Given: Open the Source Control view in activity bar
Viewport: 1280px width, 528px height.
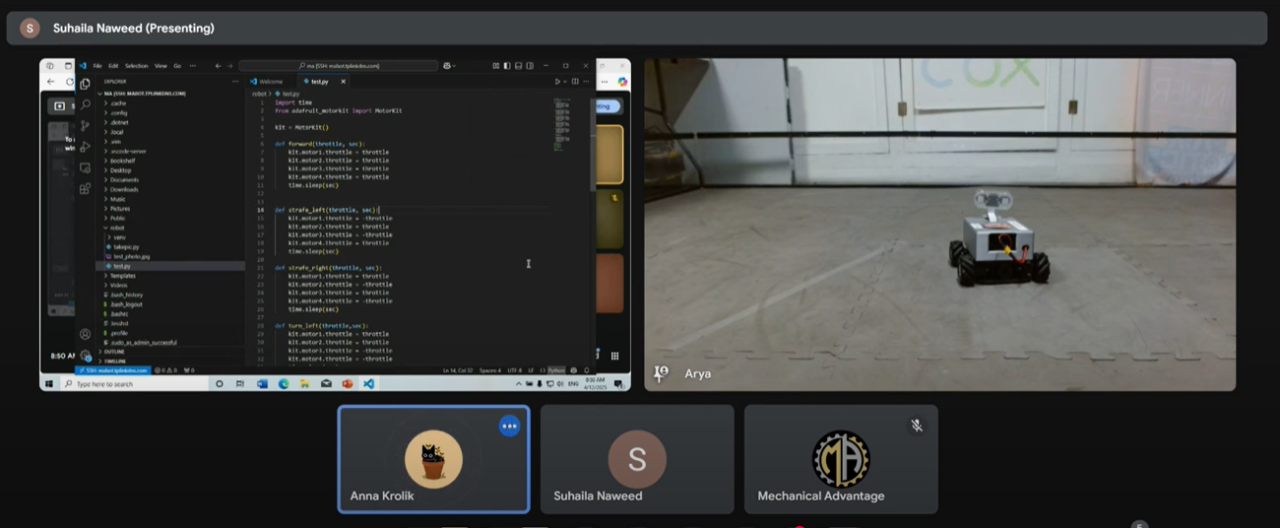Looking at the screenshot, I should (x=85, y=125).
